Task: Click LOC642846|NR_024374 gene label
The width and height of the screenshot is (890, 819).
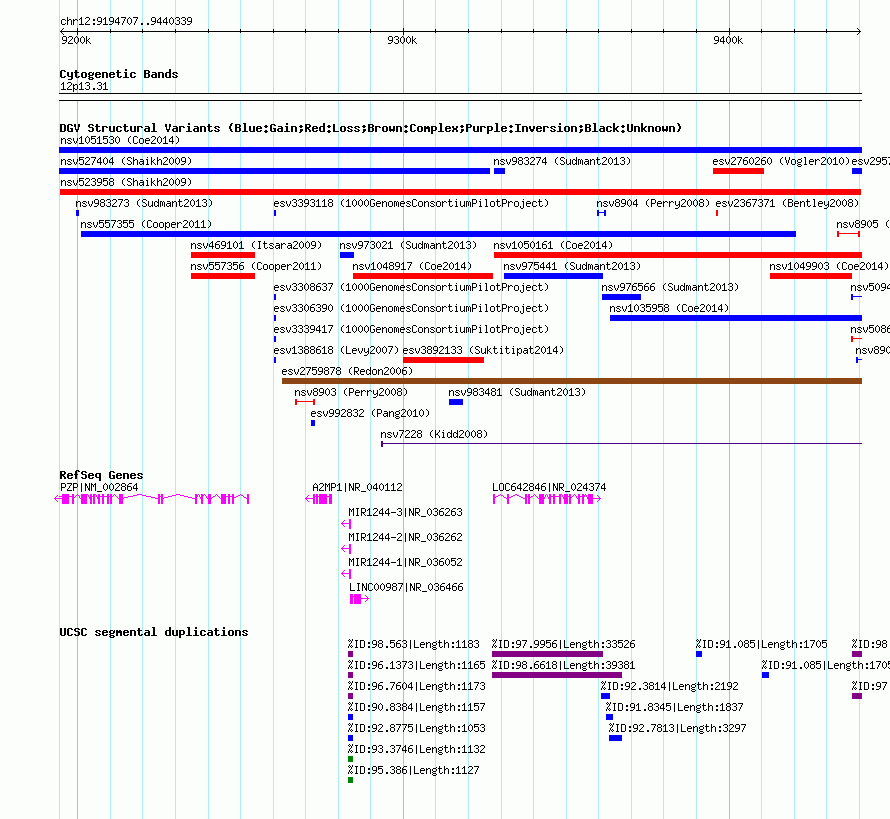Action: coord(549,488)
